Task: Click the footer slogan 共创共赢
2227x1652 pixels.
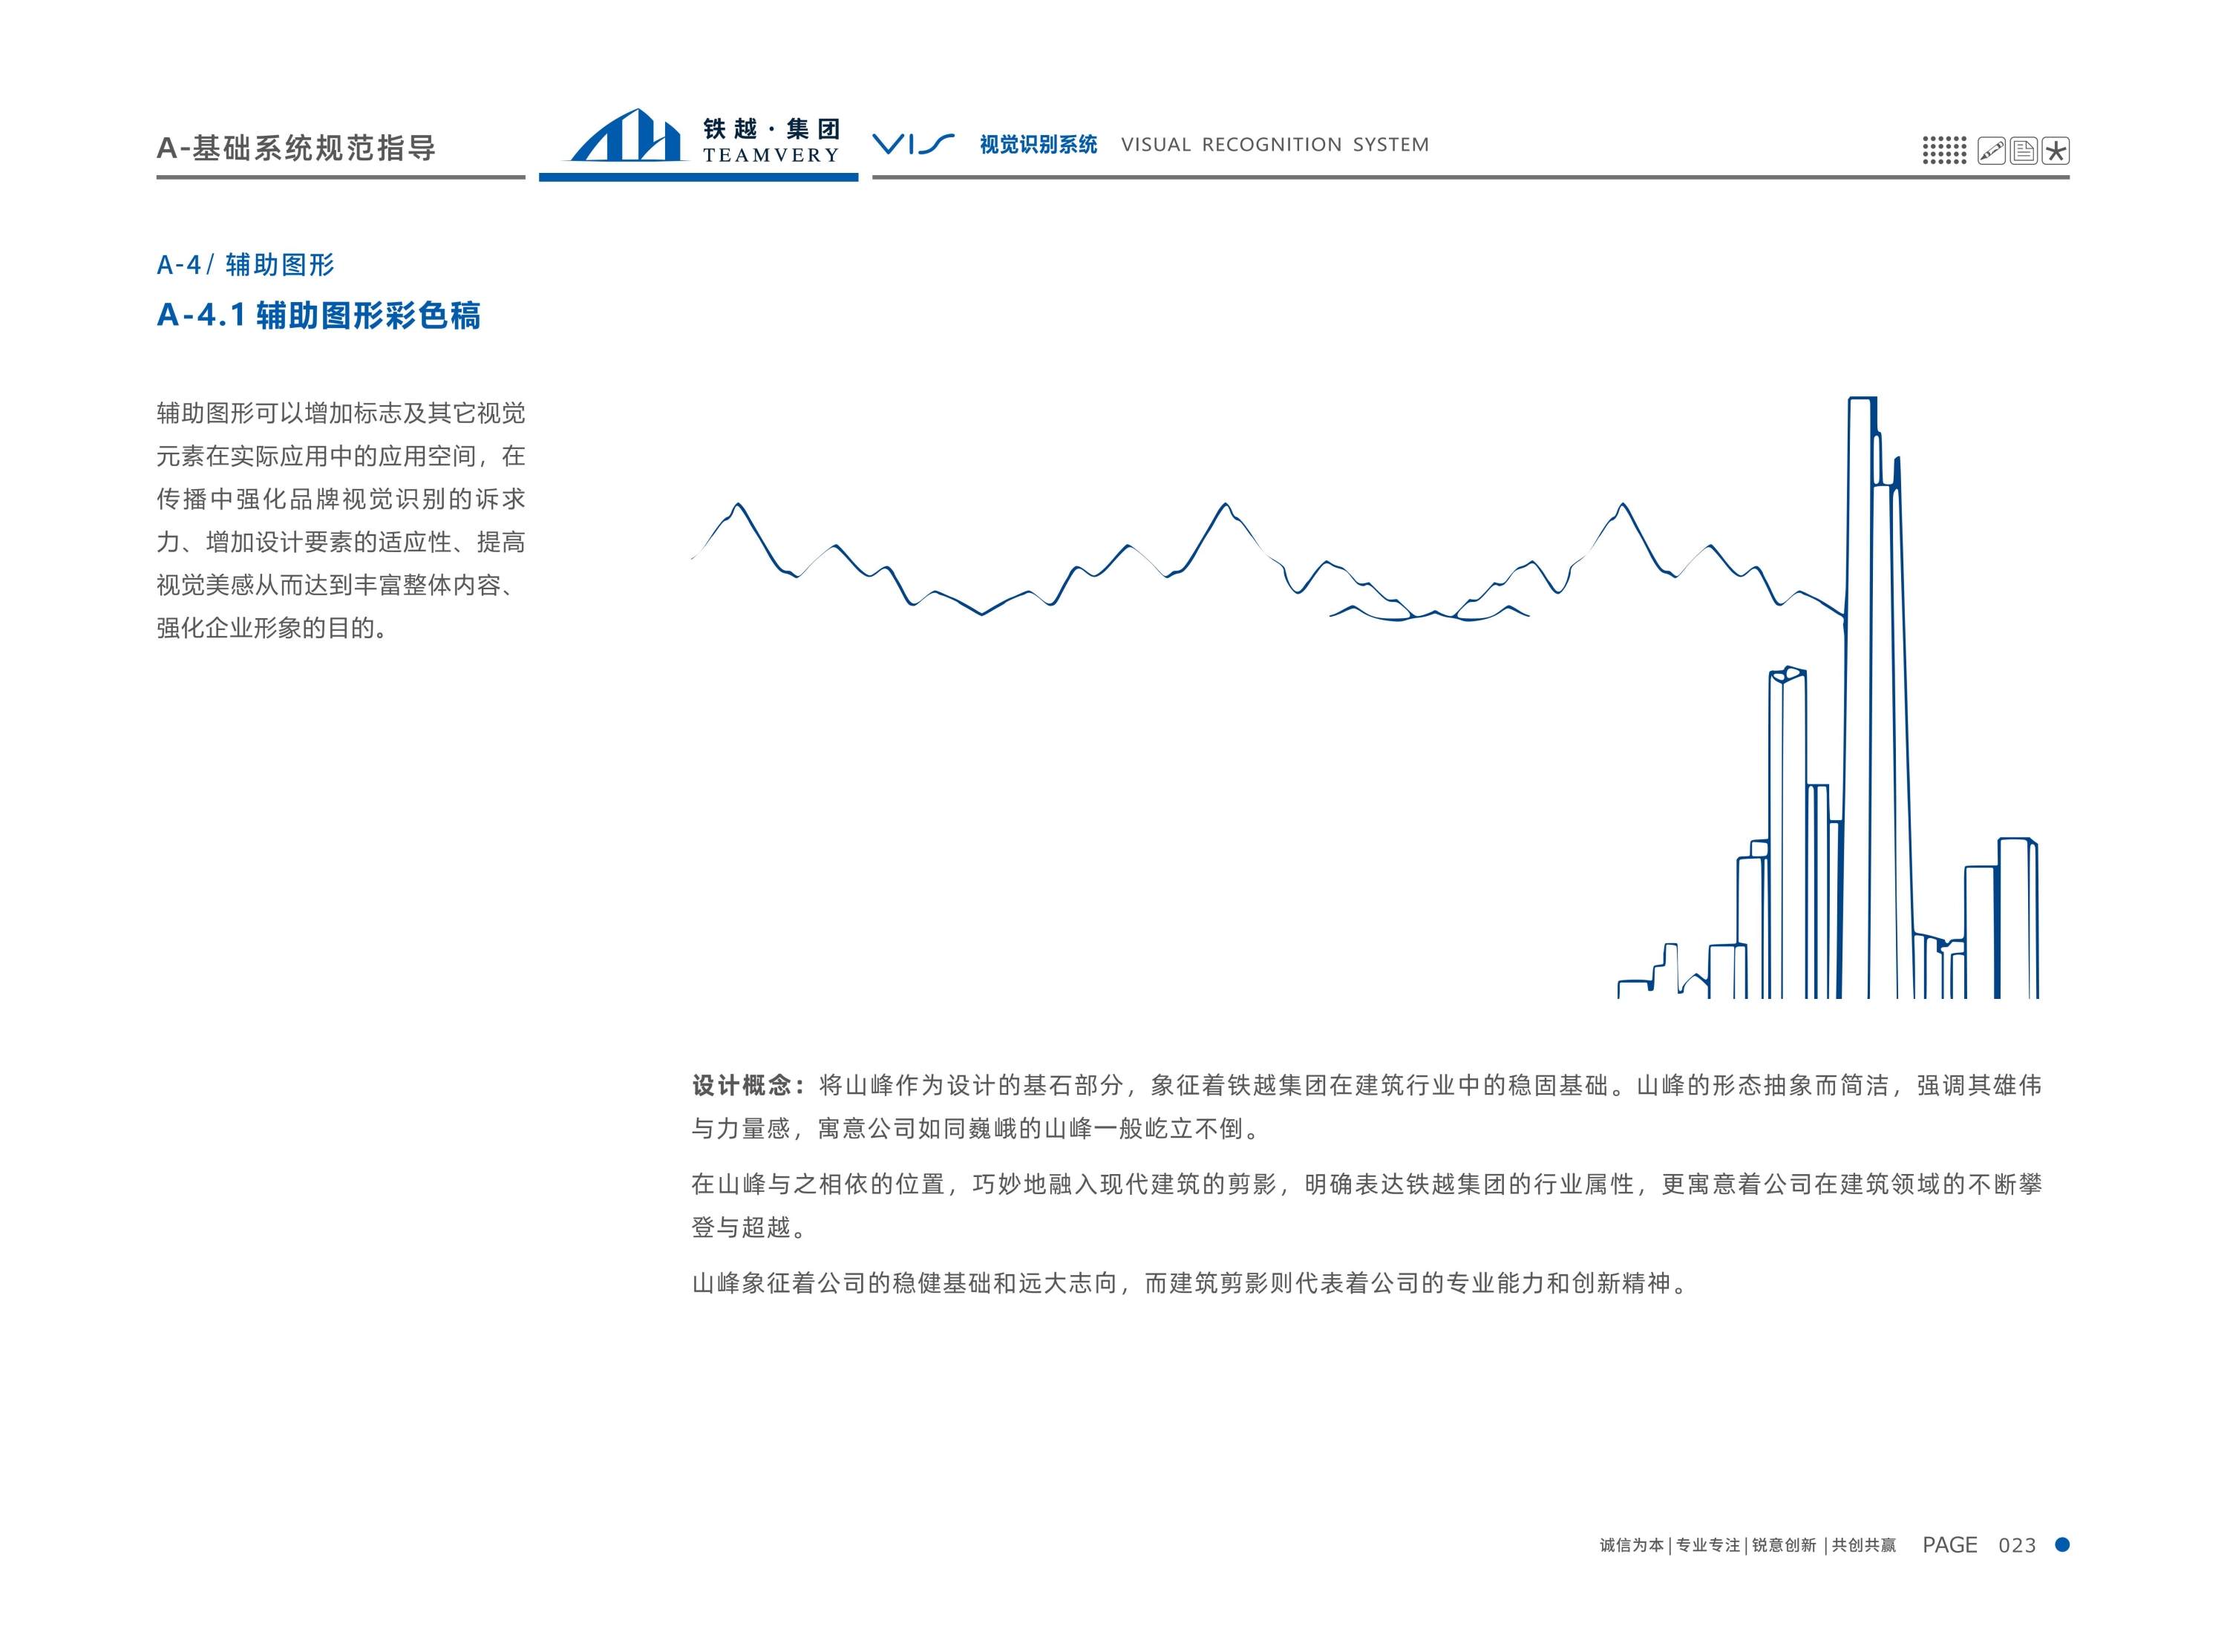Action: click(1864, 1545)
